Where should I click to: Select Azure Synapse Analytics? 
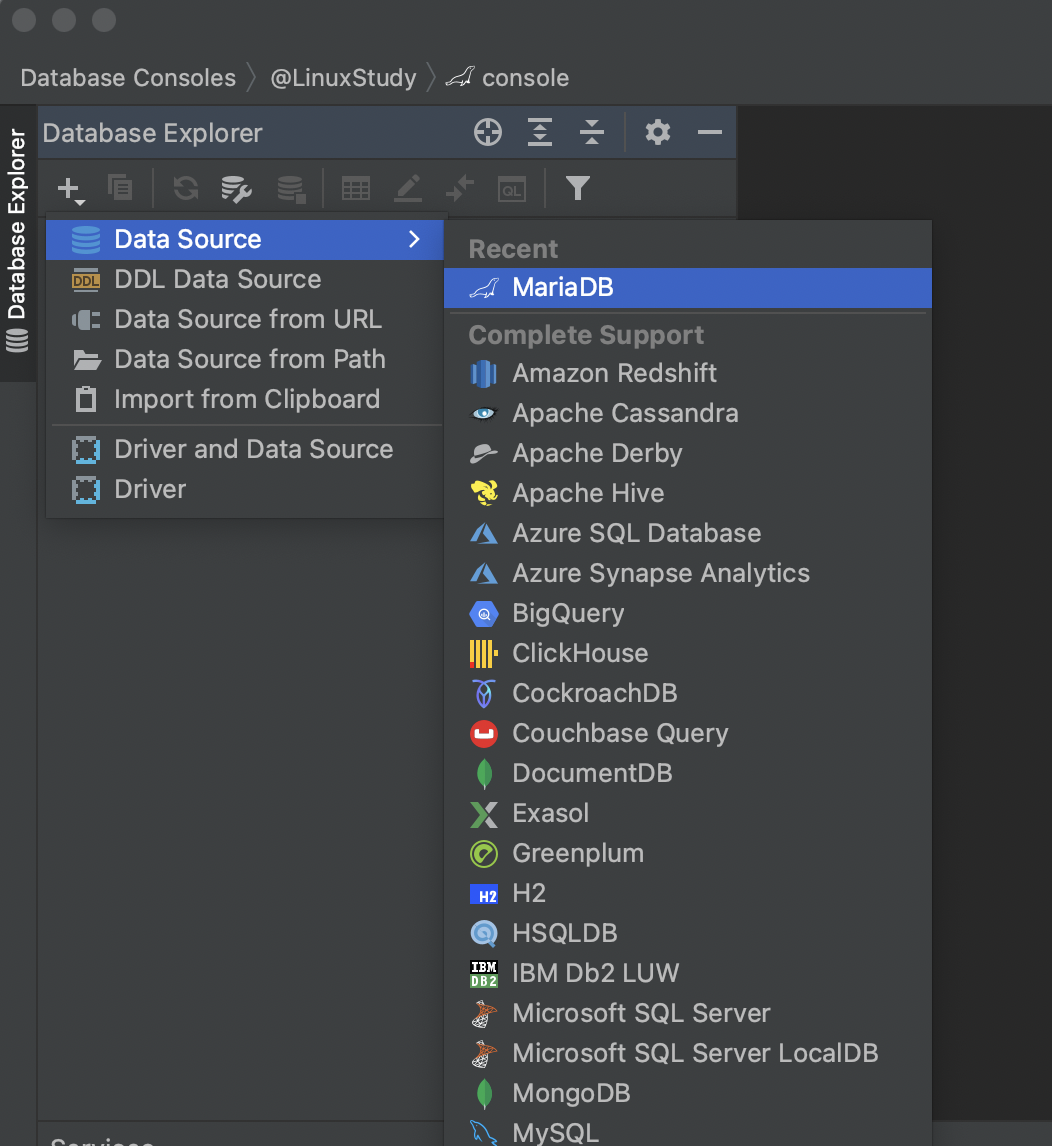click(688, 574)
